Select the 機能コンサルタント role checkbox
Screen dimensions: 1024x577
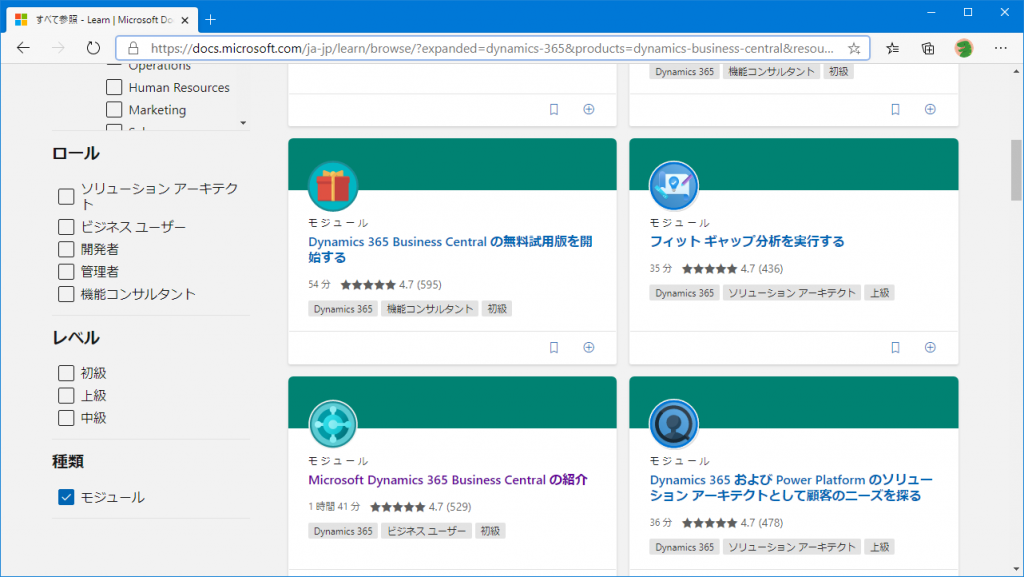pyautogui.click(x=66, y=294)
